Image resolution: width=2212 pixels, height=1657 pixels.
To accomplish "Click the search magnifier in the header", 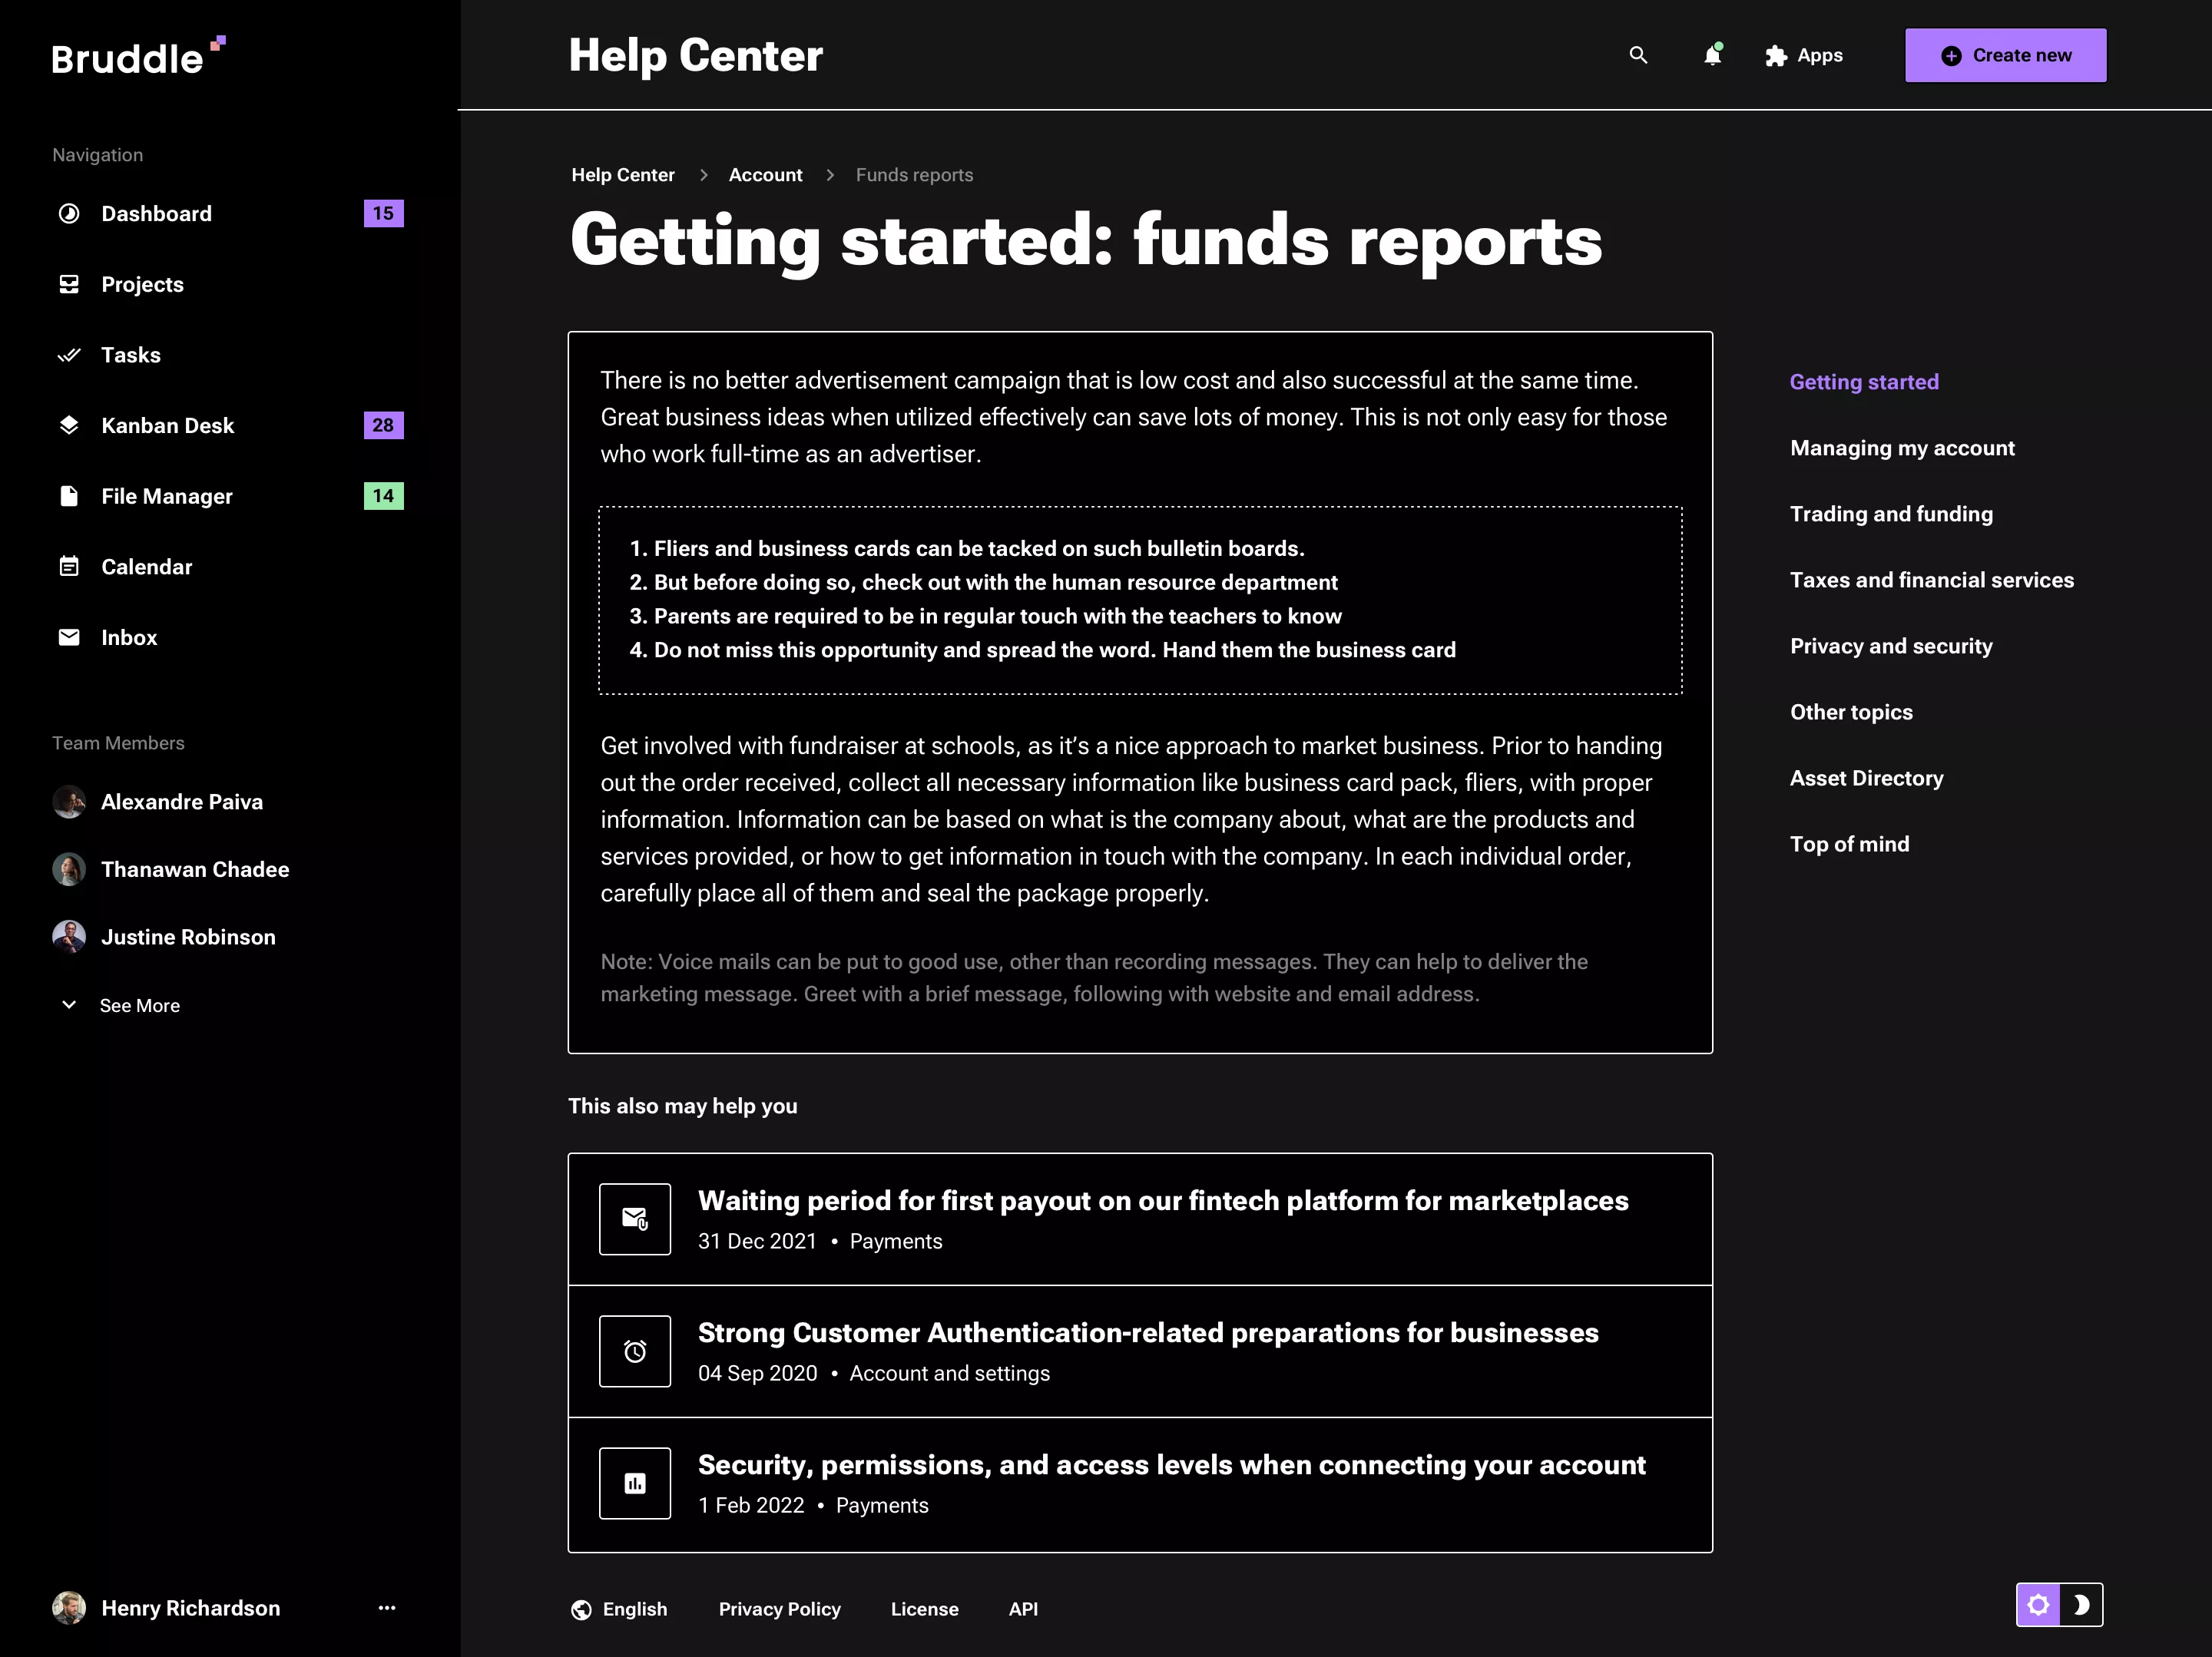I will (1638, 55).
